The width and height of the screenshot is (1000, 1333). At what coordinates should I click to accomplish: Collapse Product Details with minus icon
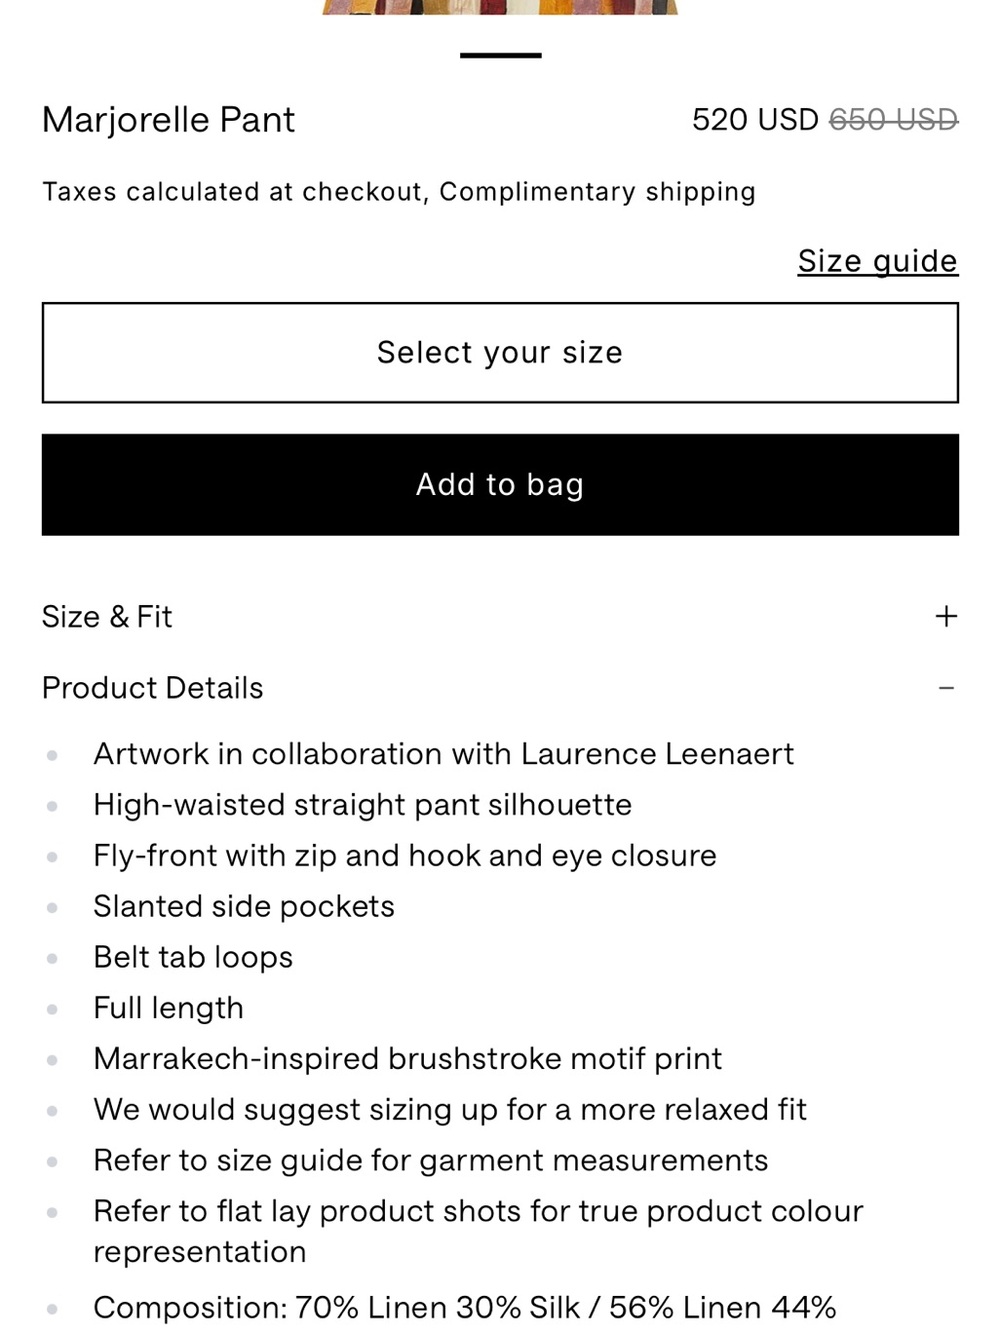(x=946, y=688)
